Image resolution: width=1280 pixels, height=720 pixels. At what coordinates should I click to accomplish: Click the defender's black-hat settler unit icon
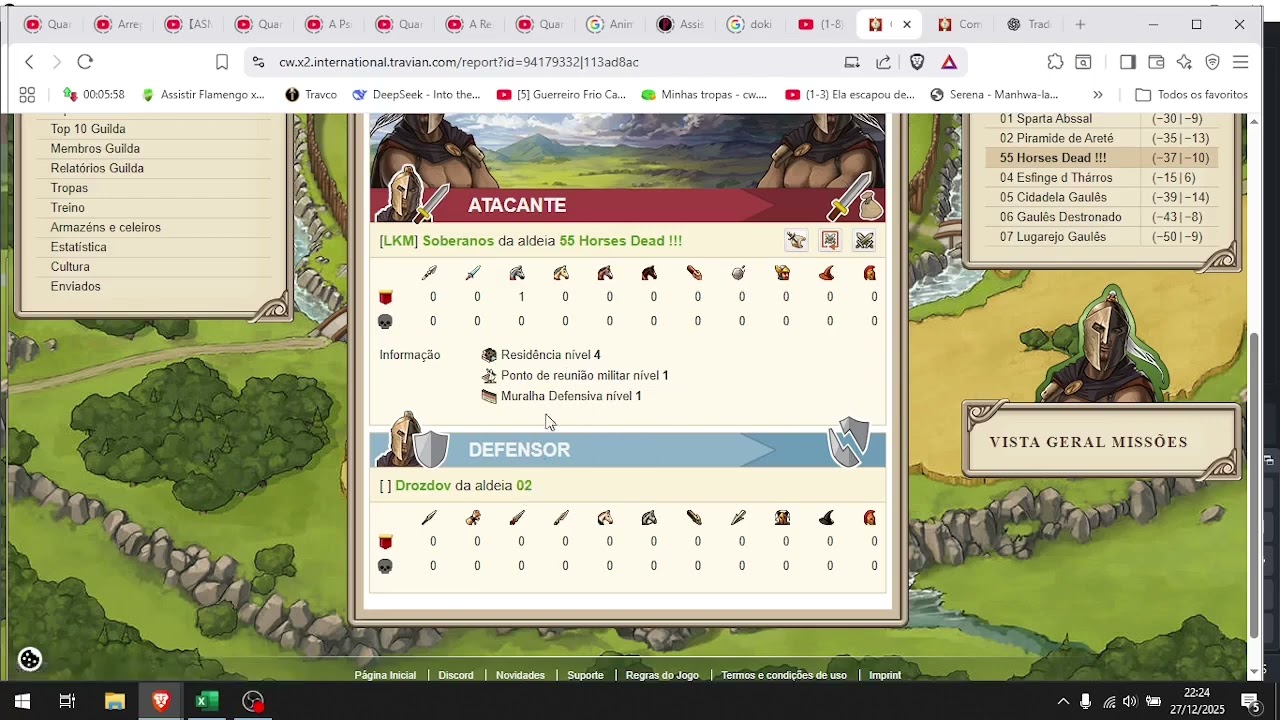[826, 517]
